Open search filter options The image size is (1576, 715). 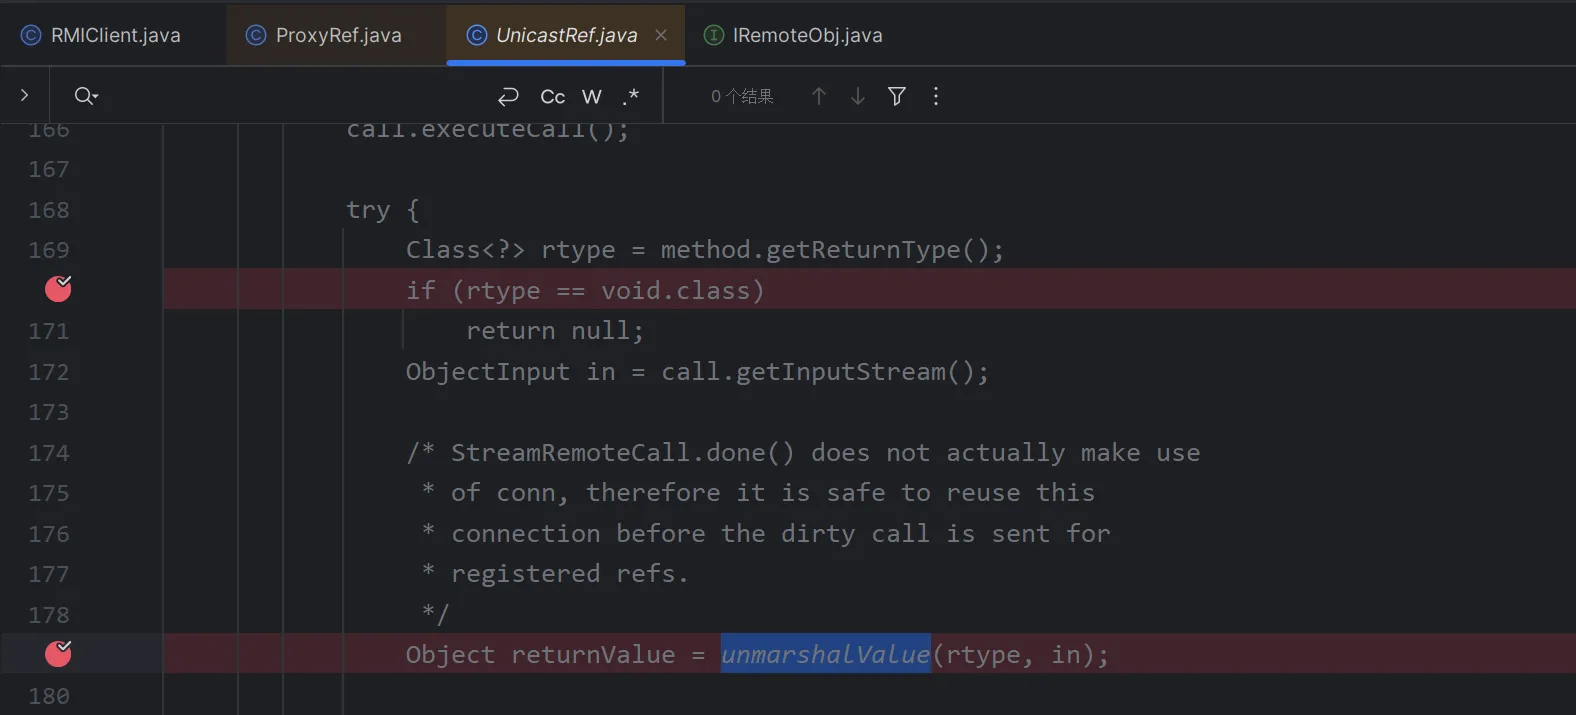tap(897, 96)
